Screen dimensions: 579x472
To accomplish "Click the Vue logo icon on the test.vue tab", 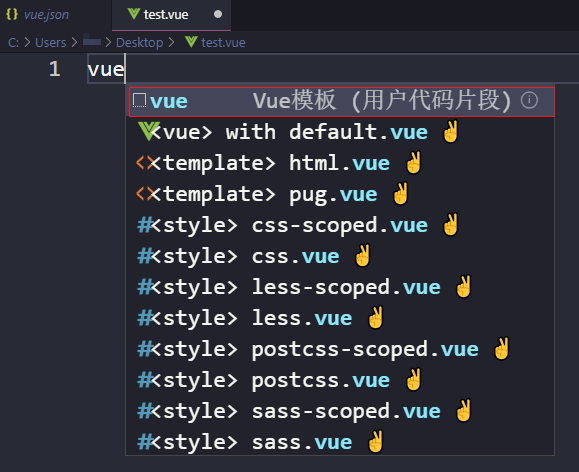I will pos(133,14).
